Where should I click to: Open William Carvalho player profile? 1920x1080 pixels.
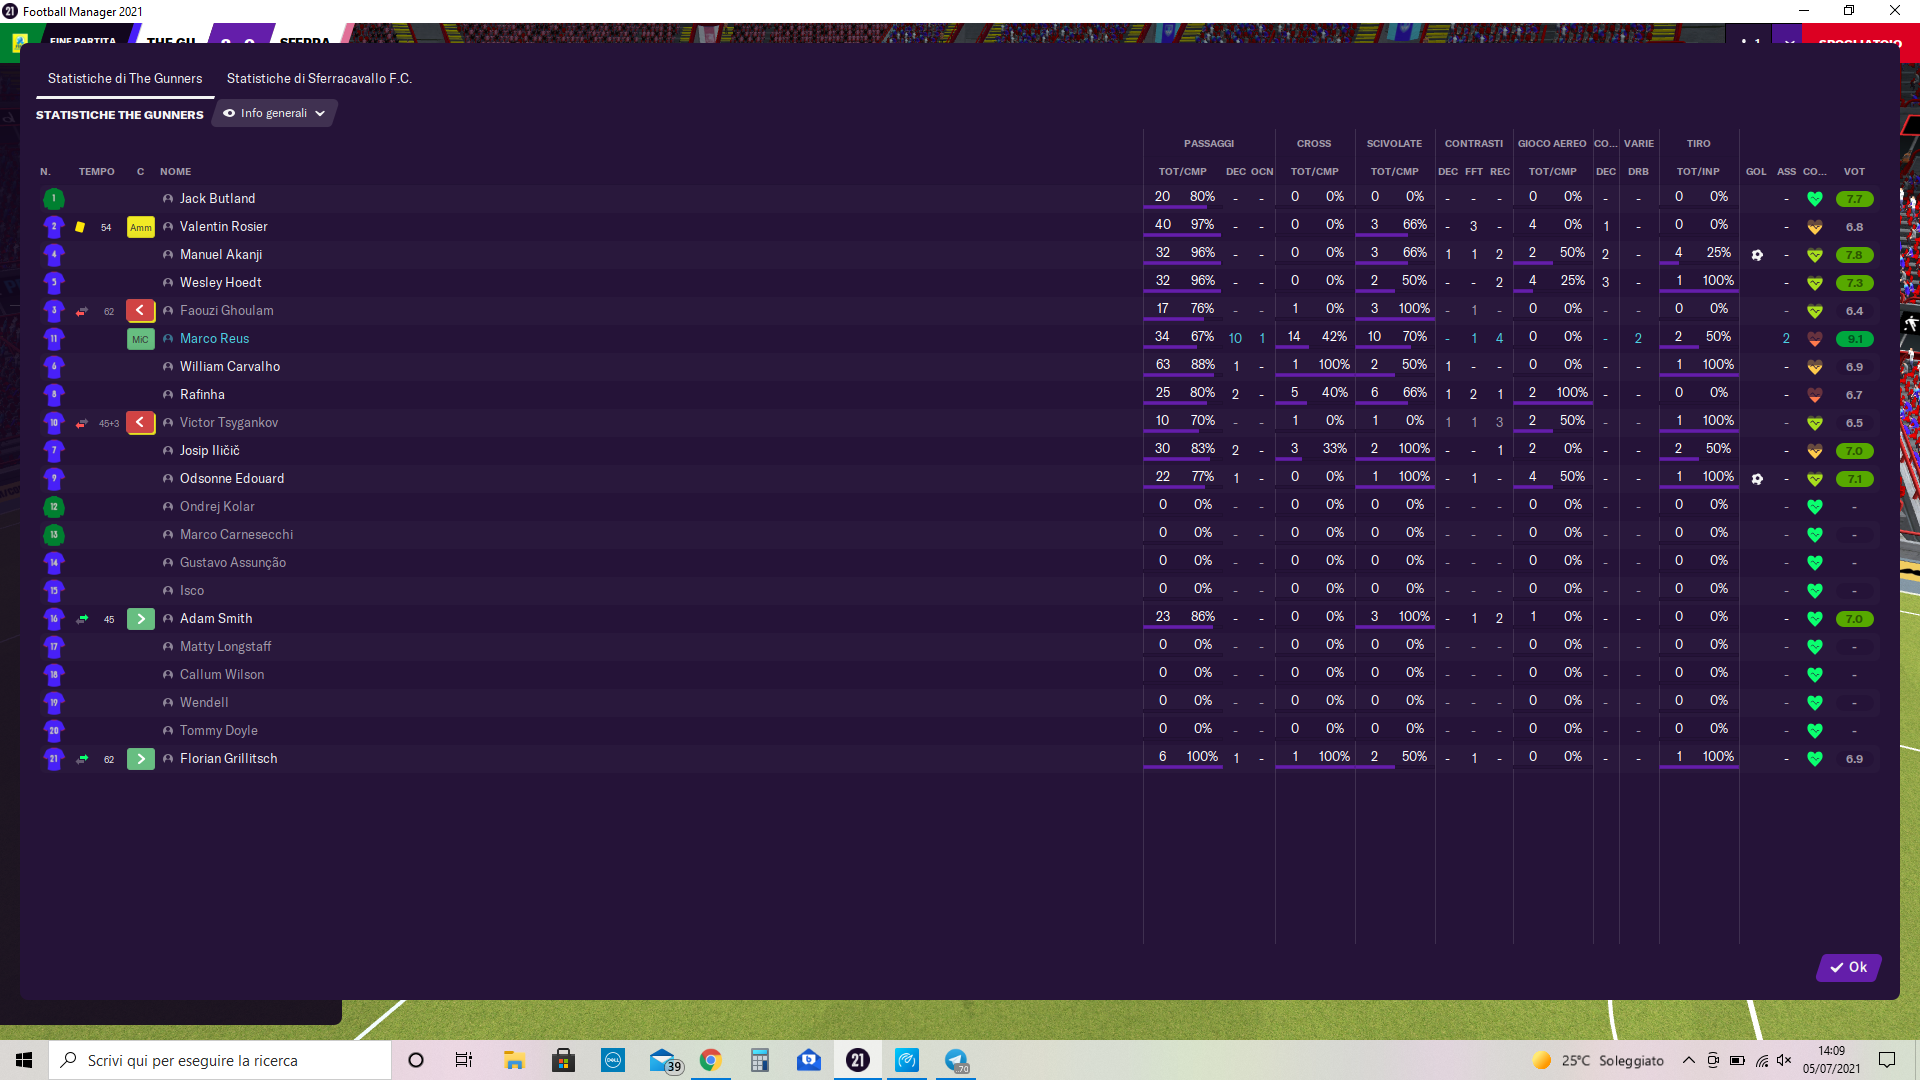(x=230, y=367)
